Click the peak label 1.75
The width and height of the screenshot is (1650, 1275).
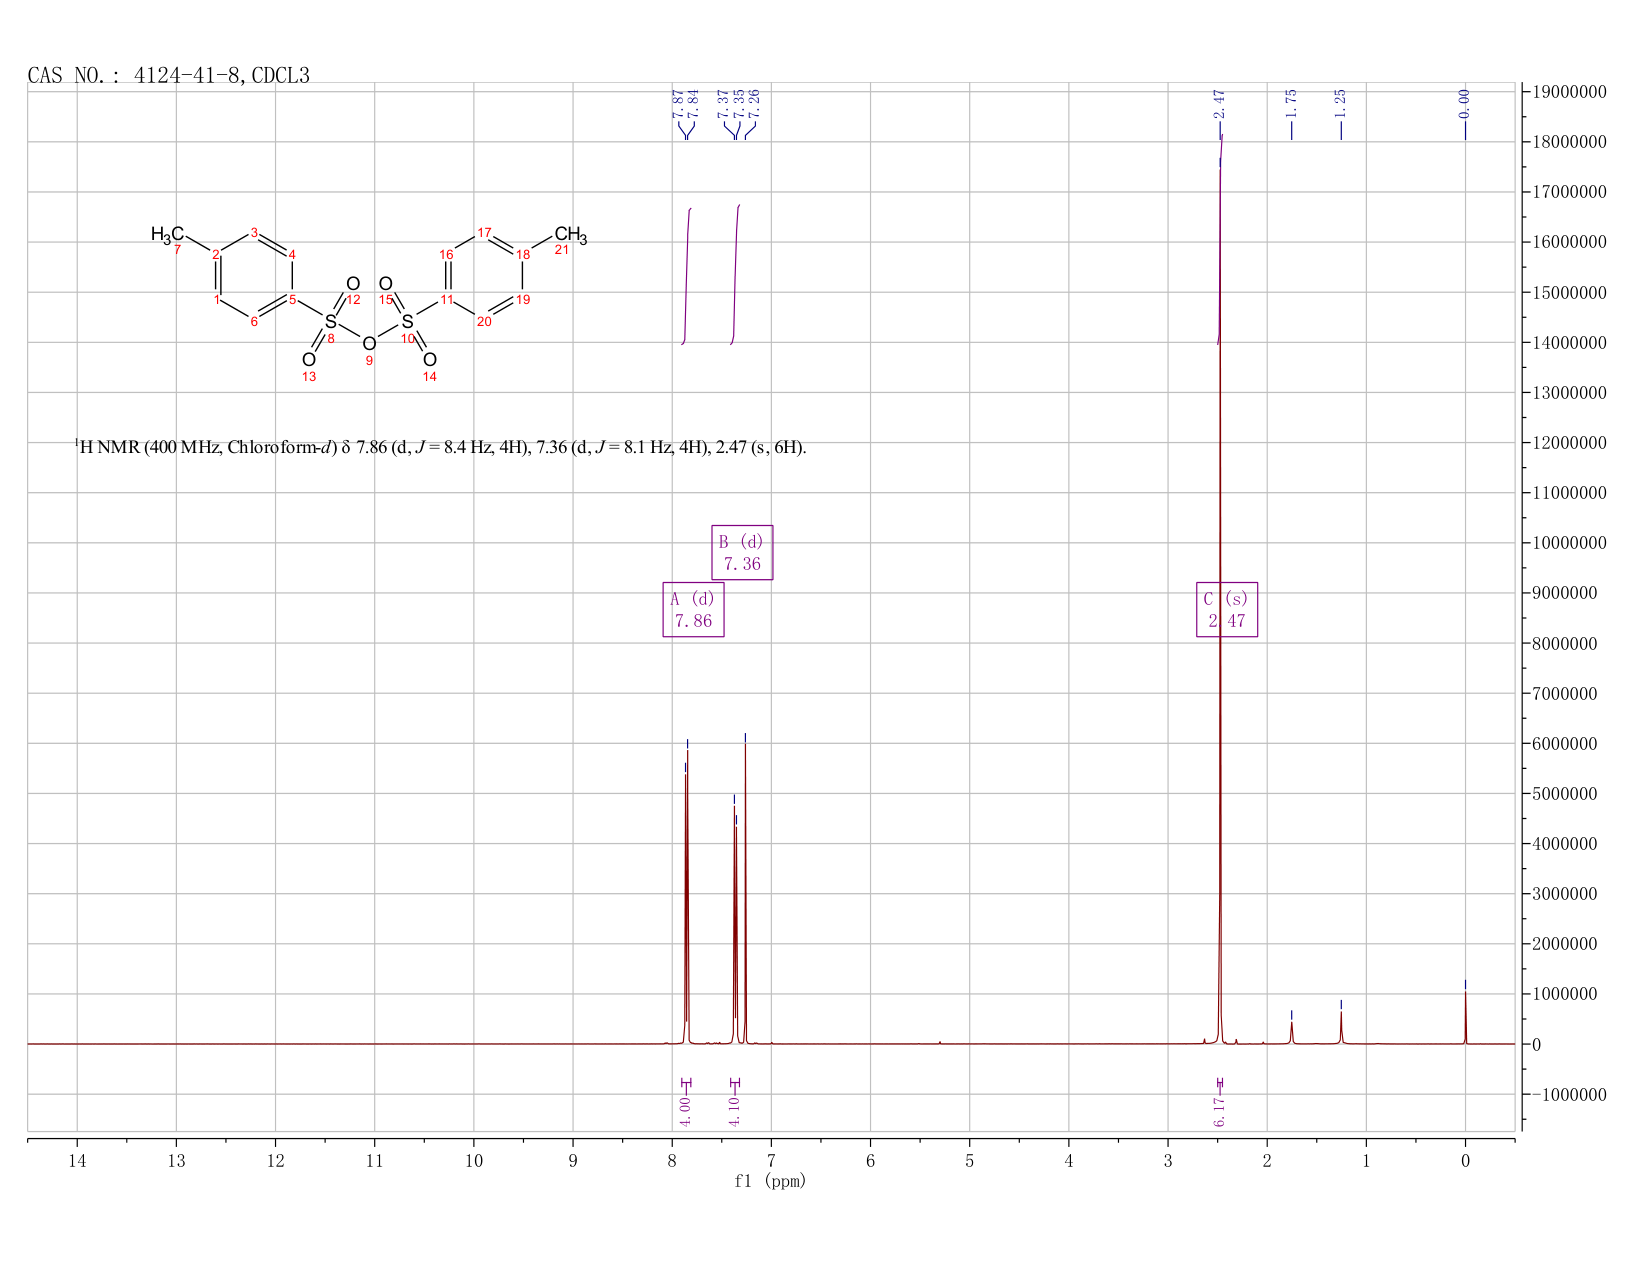1291,104
